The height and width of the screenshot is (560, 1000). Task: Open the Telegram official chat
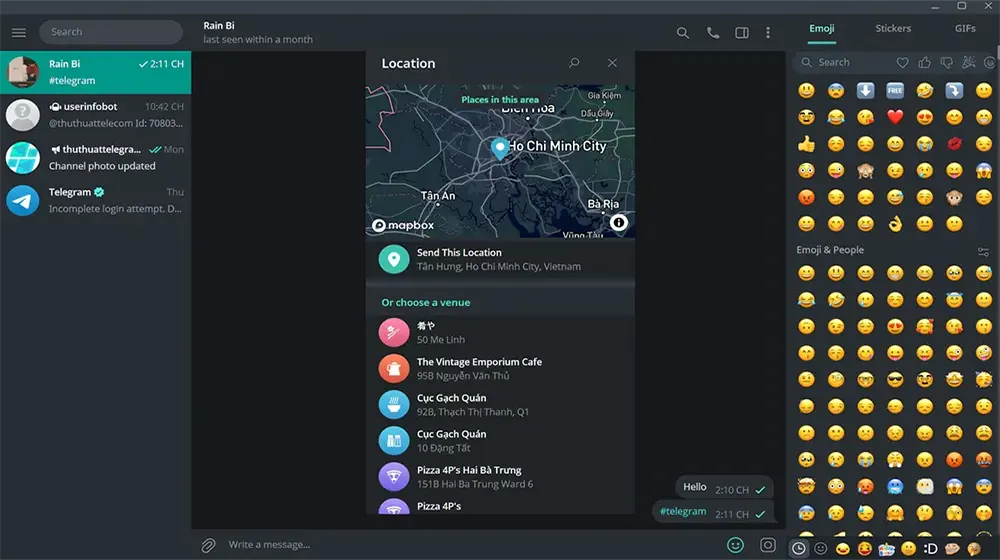[x=96, y=200]
